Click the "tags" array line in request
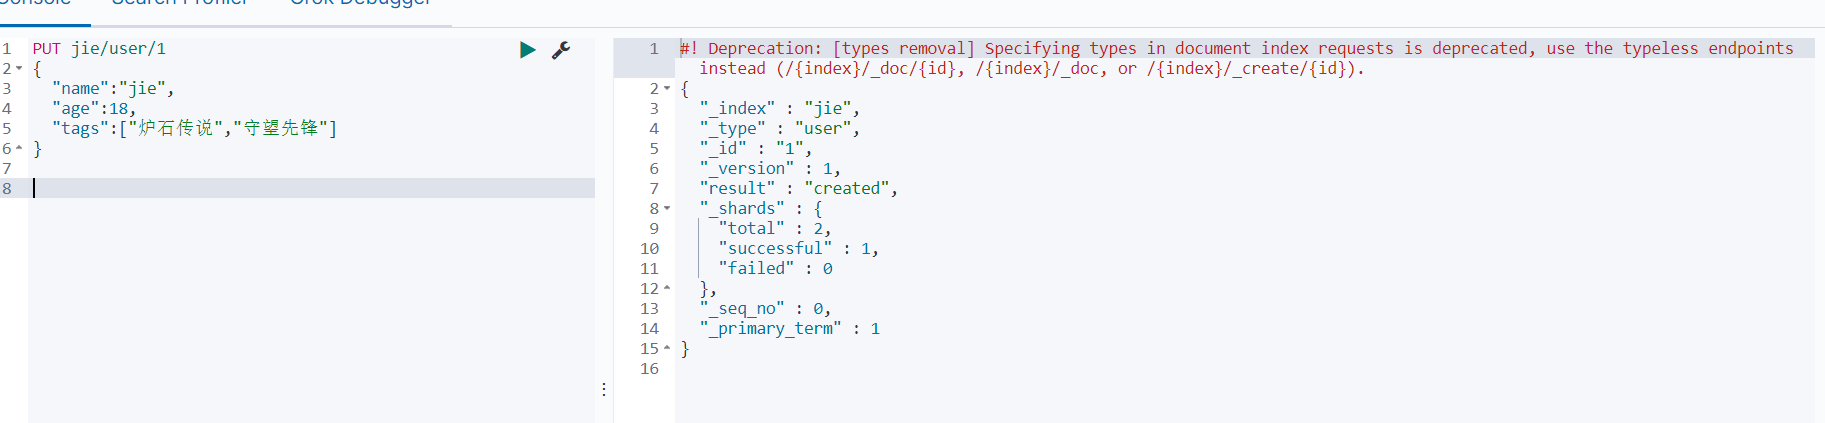Image resolution: width=1825 pixels, height=423 pixels. (194, 128)
